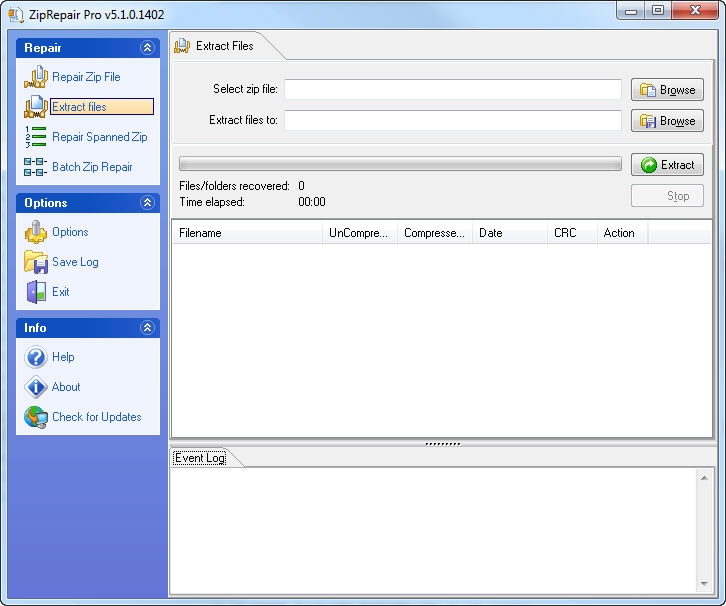Click the Select zip file input field

452,90
